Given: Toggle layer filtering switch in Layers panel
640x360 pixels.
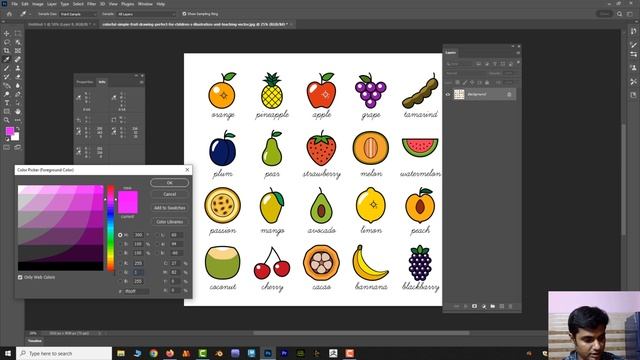Looking at the screenshot, I should click(x=518, y=63).
